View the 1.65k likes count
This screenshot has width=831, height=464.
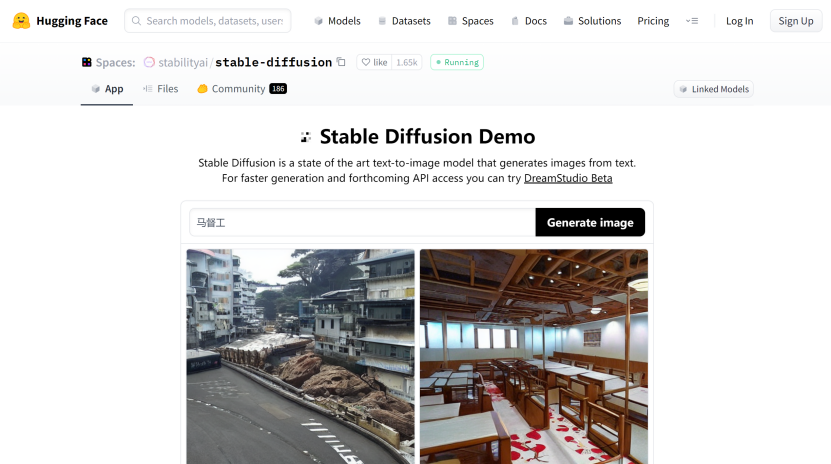(x=406, y=62)
